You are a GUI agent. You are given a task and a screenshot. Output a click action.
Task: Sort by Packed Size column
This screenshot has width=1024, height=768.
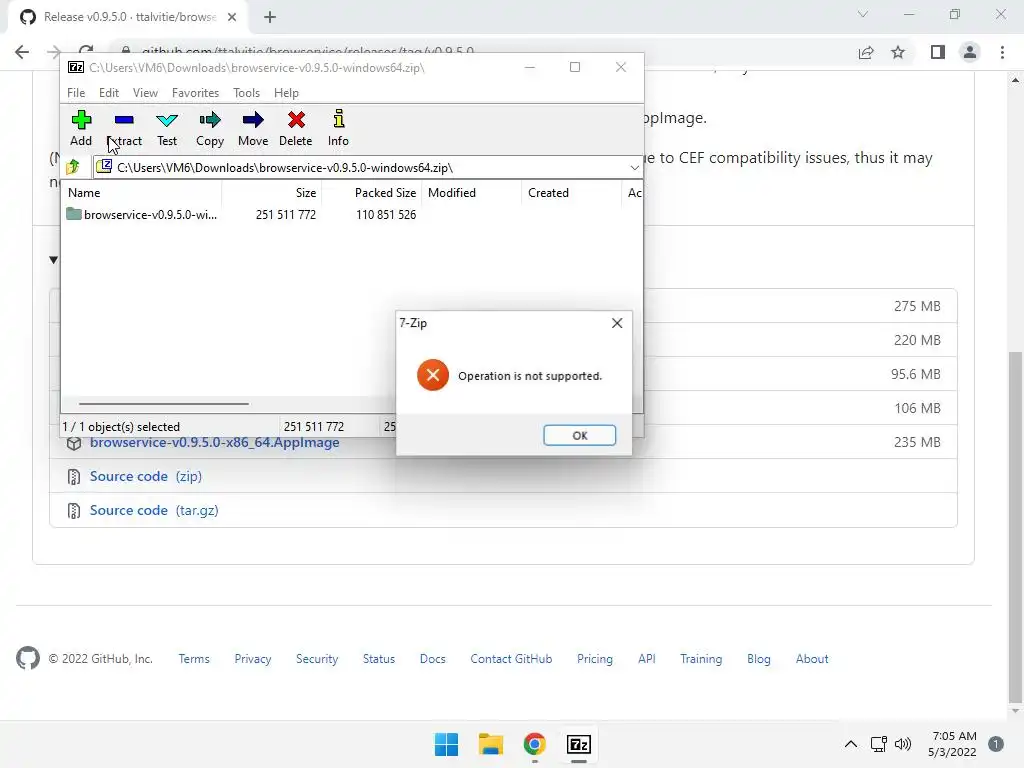coord(372,193)
